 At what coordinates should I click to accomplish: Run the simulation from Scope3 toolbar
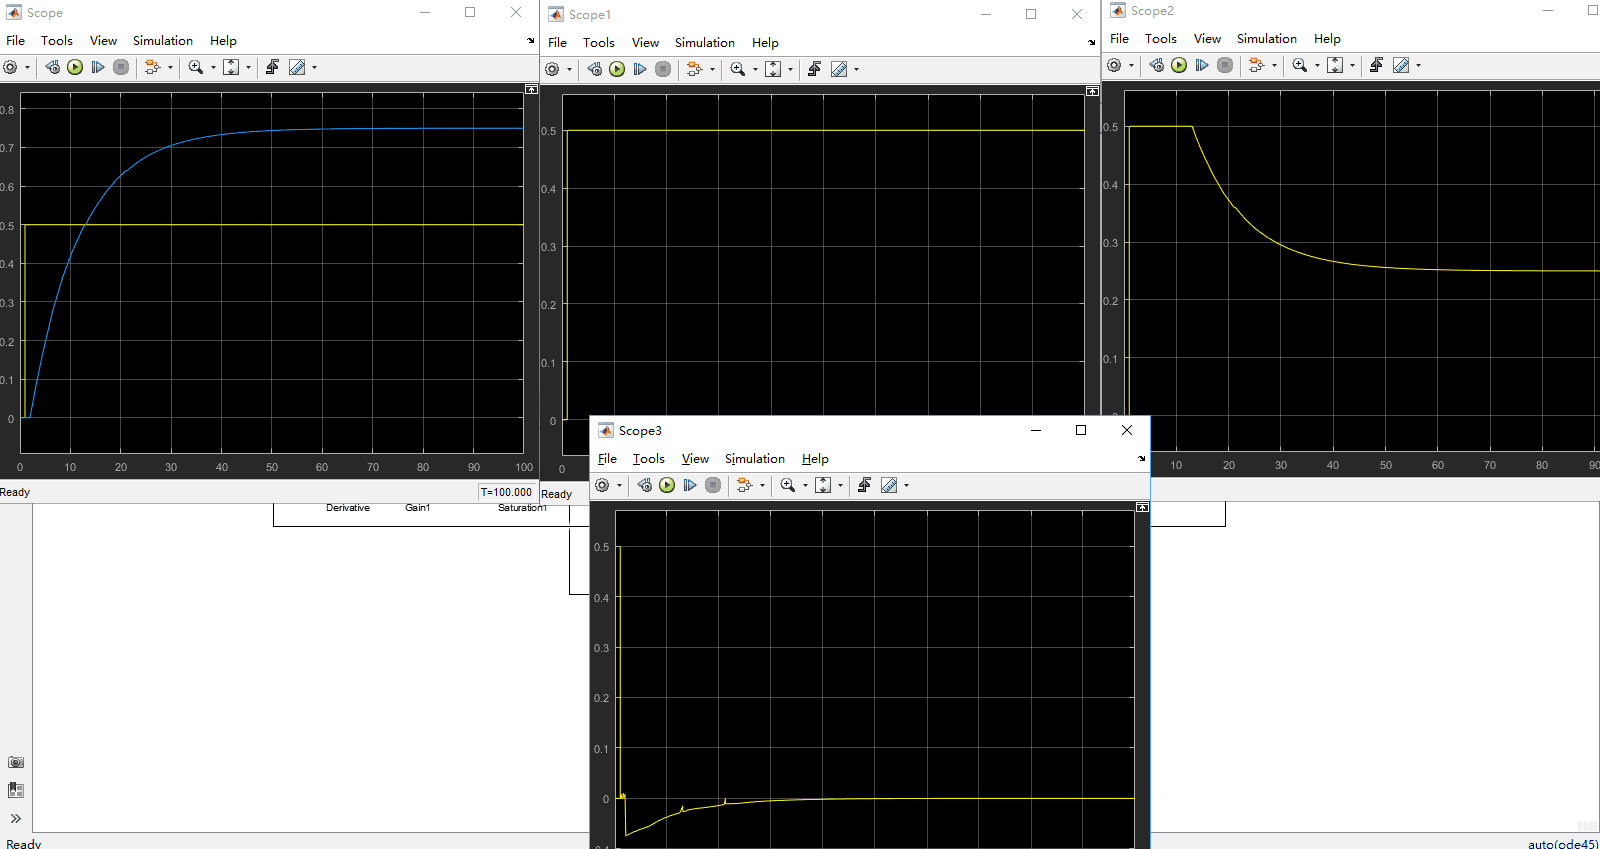pos(667,485)
